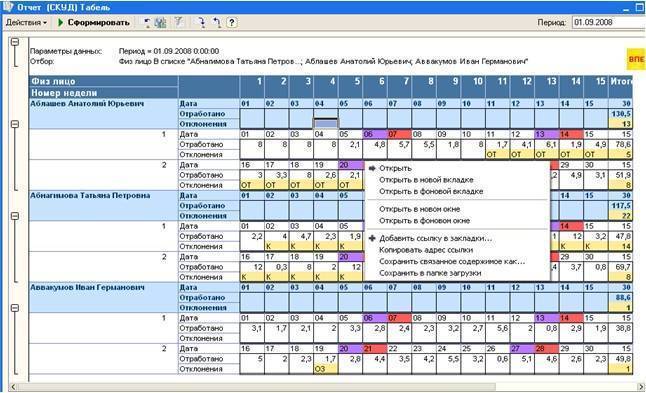Click the greyed-out filter funnel toolbar icon

[179, 22]
